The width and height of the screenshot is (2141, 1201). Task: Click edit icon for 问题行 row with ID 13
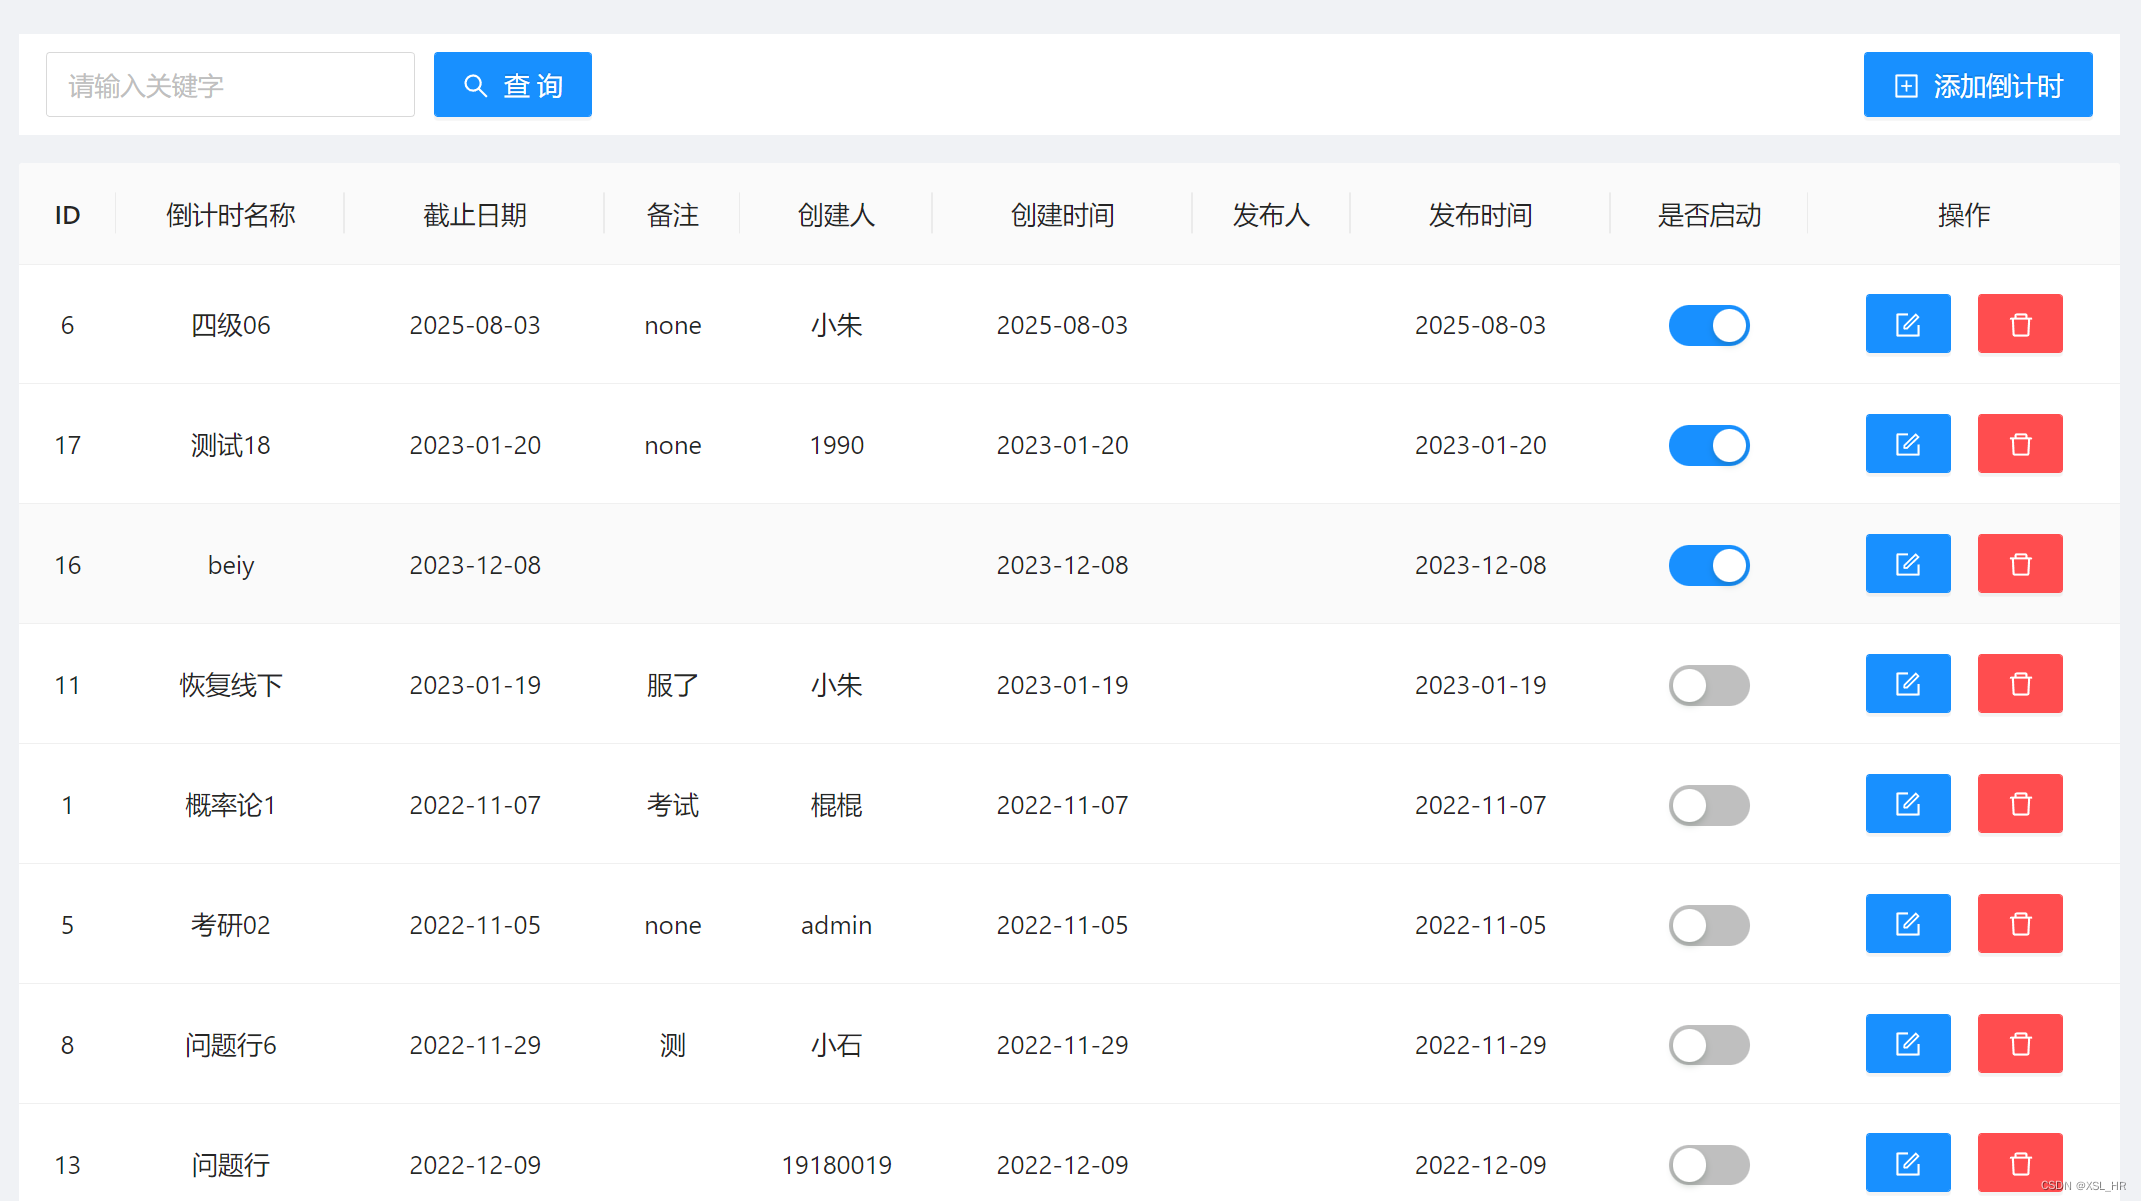coord(1907,1163)
